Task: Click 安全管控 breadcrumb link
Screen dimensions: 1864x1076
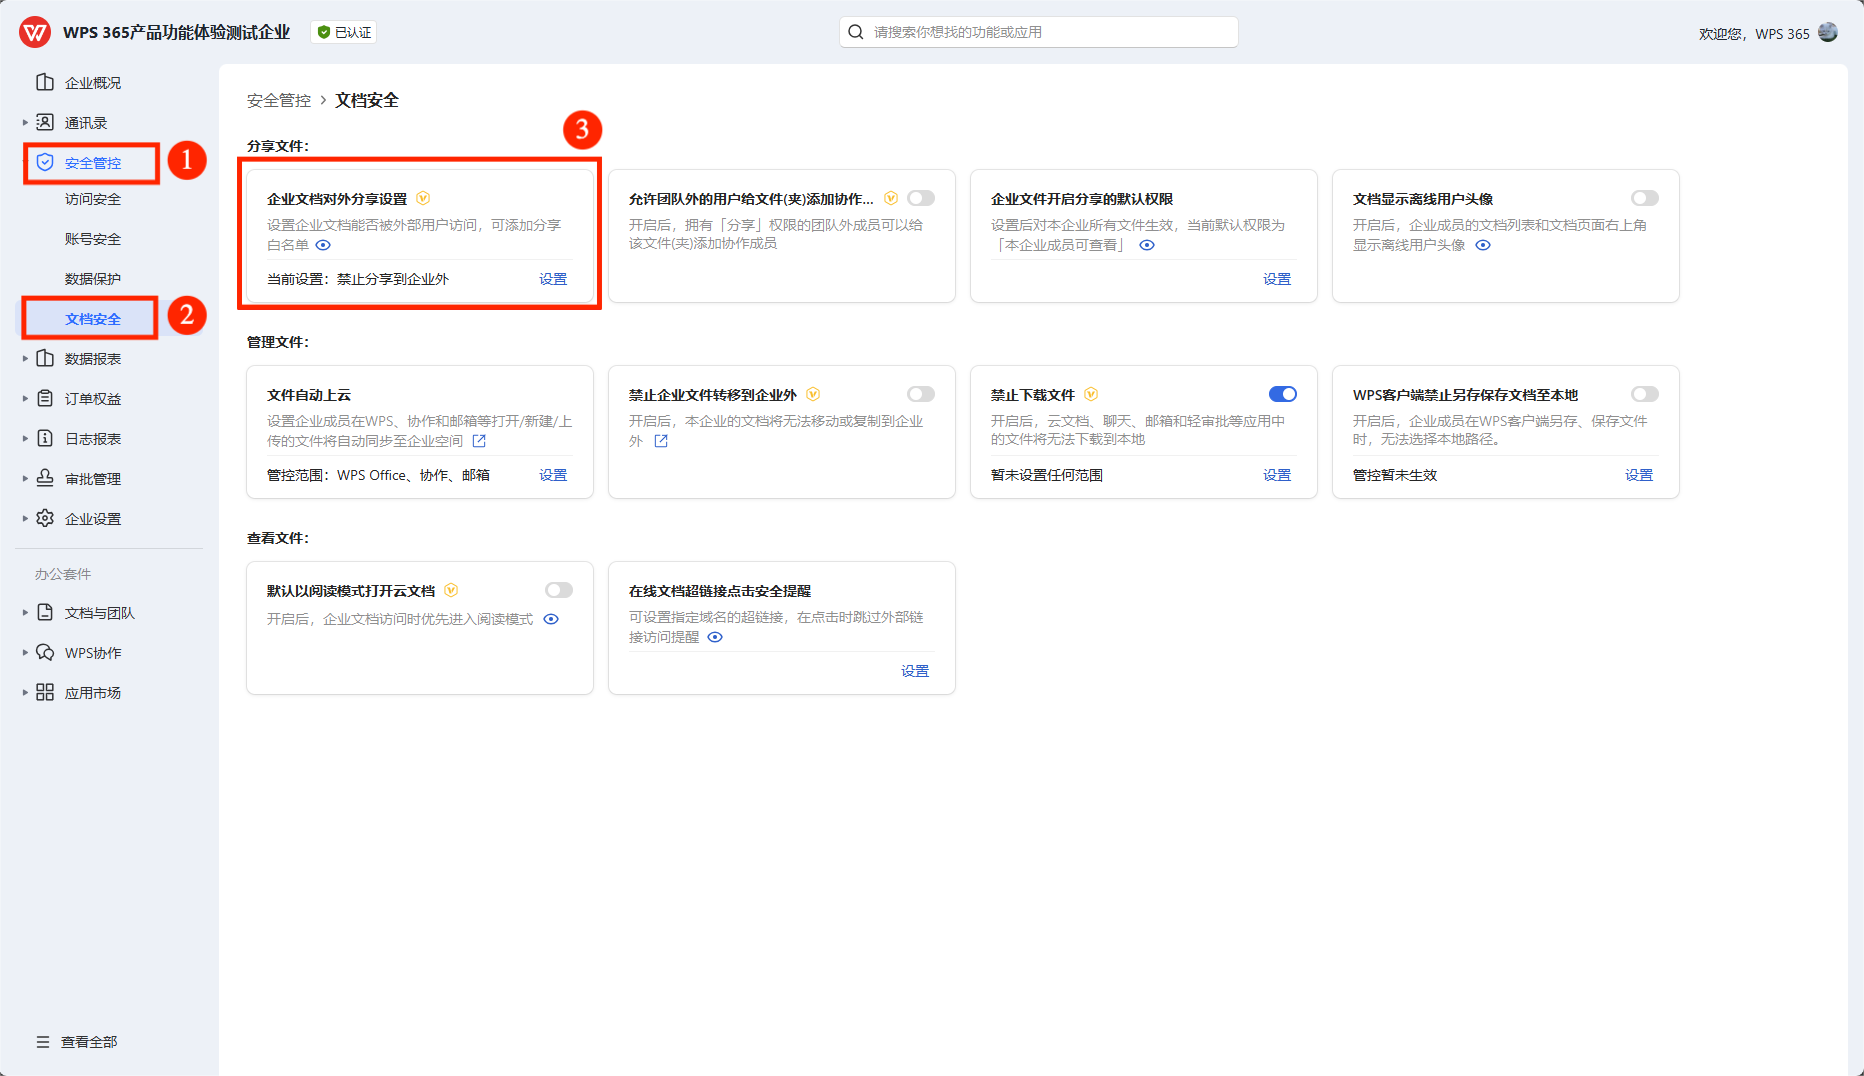Action: [279, 100]
